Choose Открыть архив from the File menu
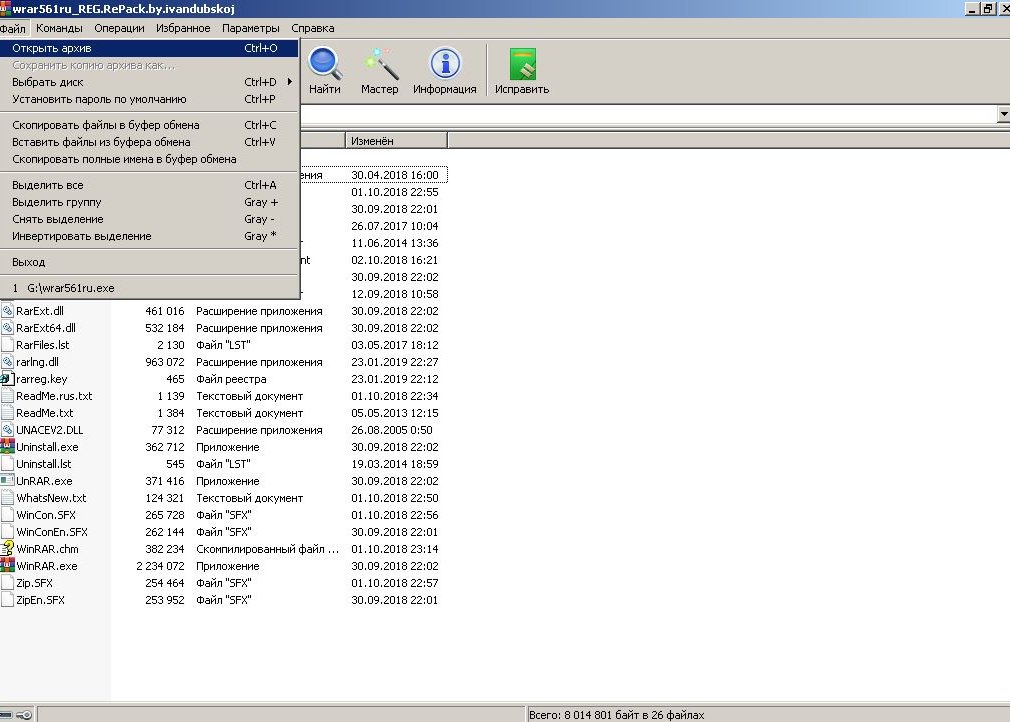The image size is (1010, 722). 149,48
